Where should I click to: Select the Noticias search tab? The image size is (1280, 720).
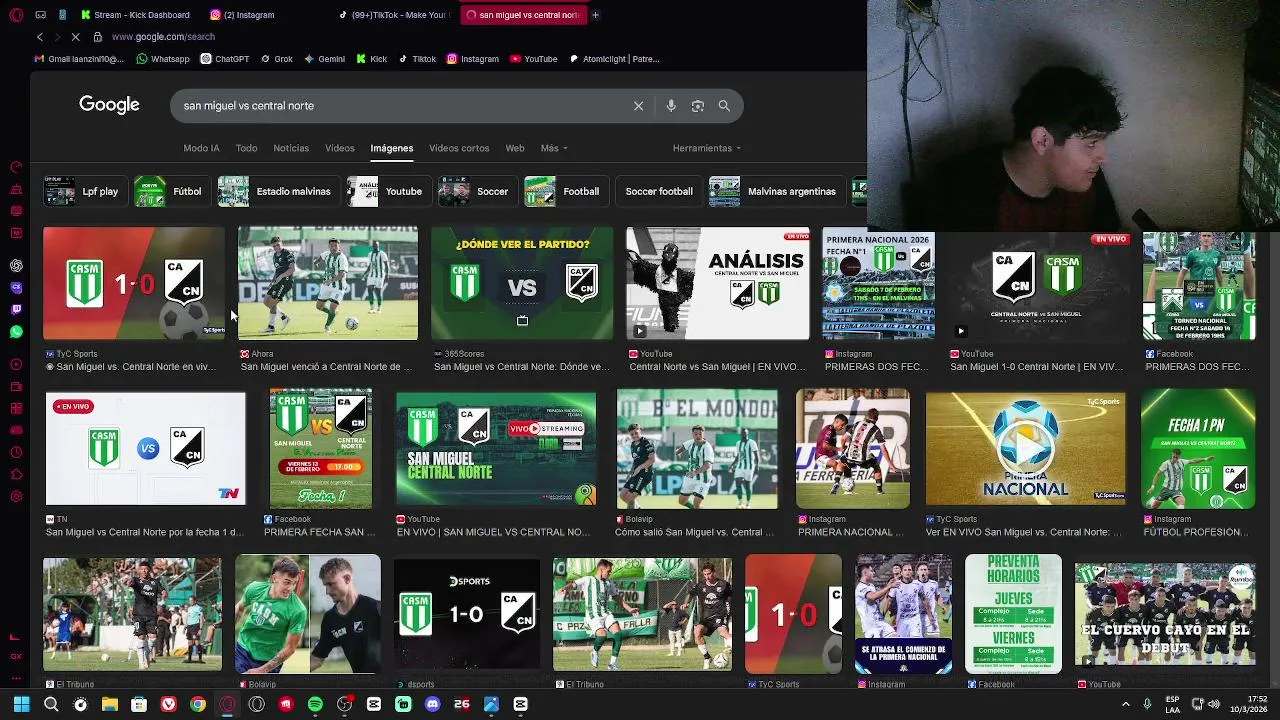pyautogui.click(x=291, y=148)
